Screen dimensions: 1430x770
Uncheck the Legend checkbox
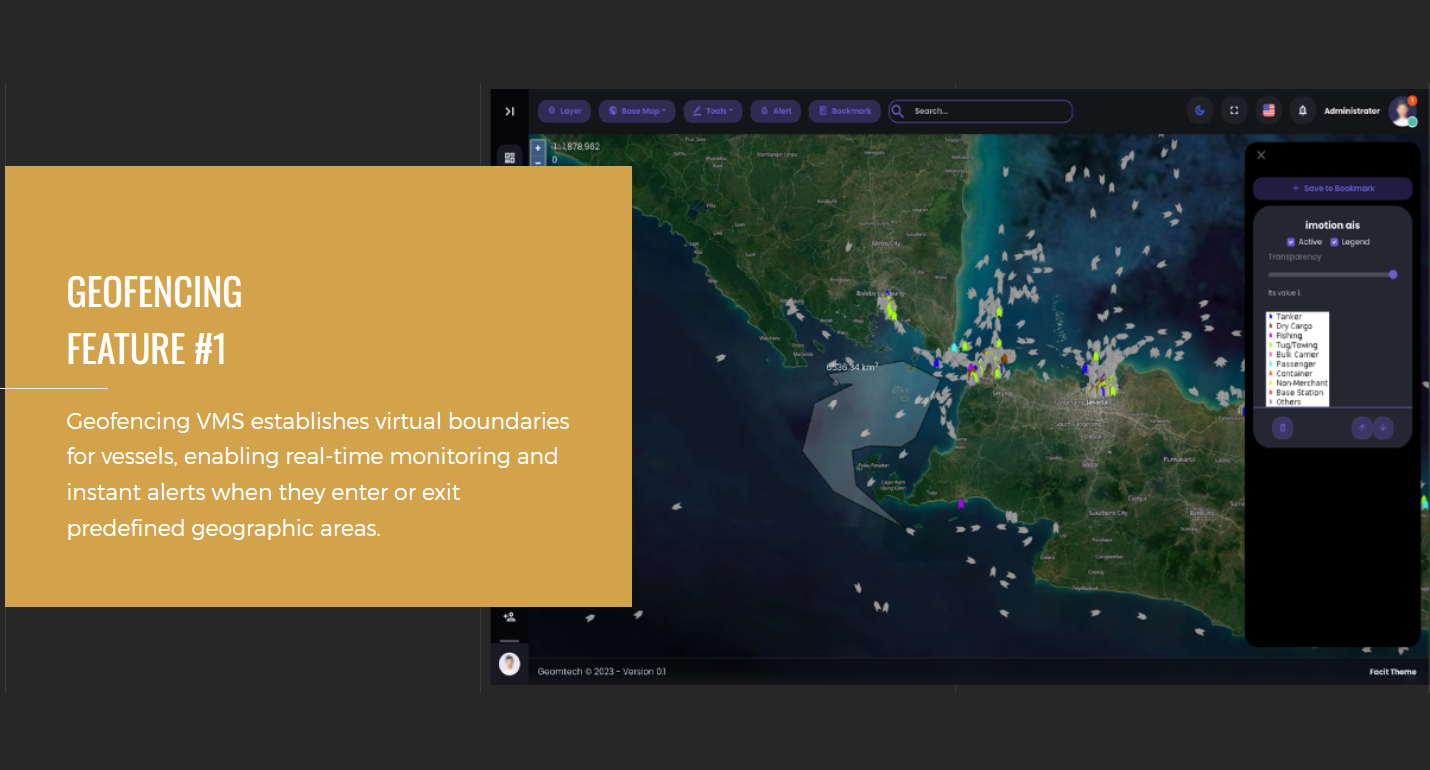(1334, 242)
